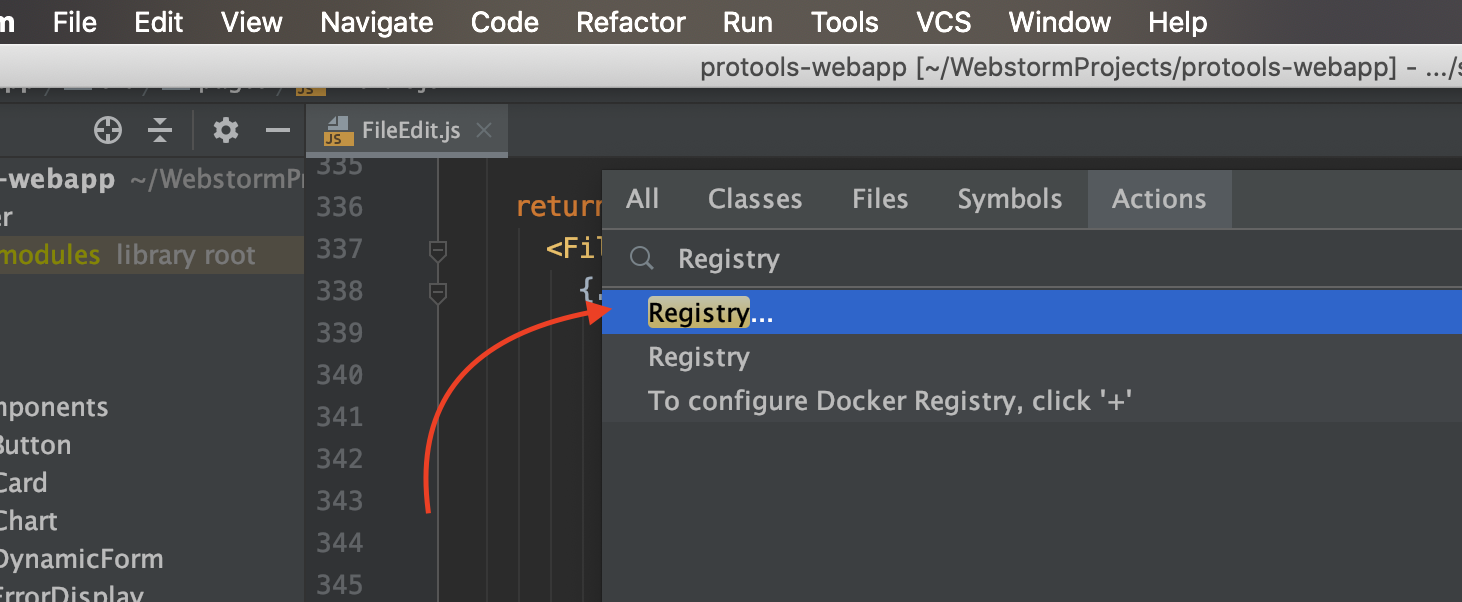This screenshot has height=602, width=1462.
Task: Click the Collapse All icon in project panel
Action: tap(160, 130)
